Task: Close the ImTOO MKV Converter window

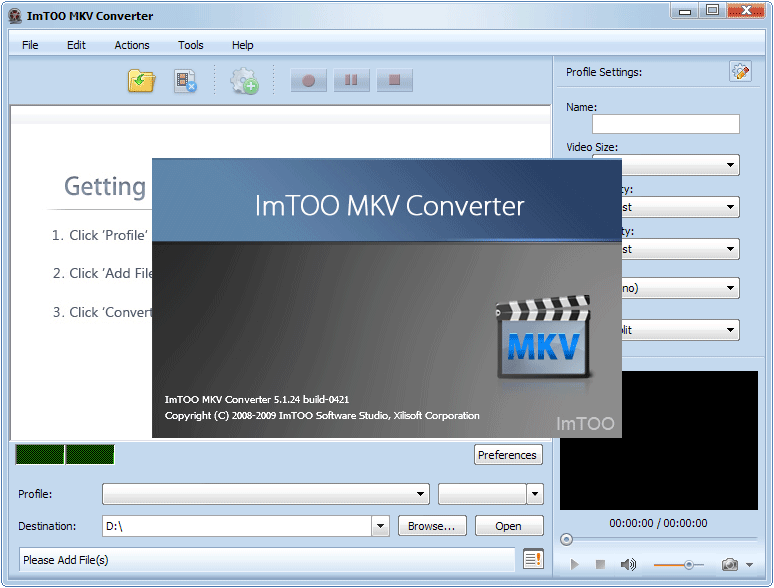Action: click(746, 11)
